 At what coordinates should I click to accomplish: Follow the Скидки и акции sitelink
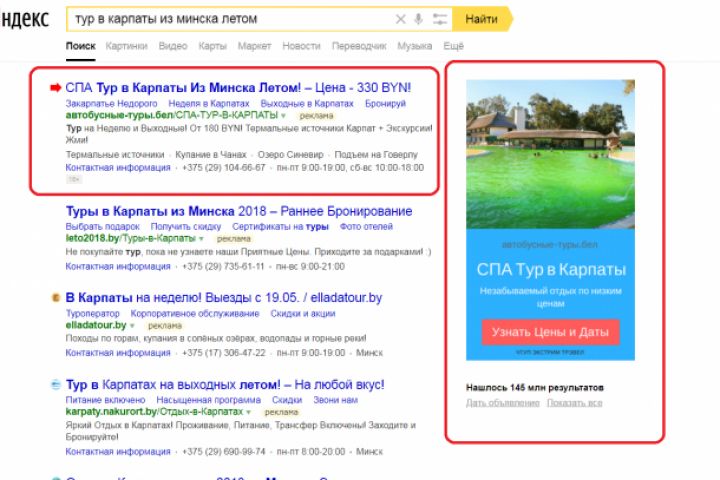coord(303,313)
